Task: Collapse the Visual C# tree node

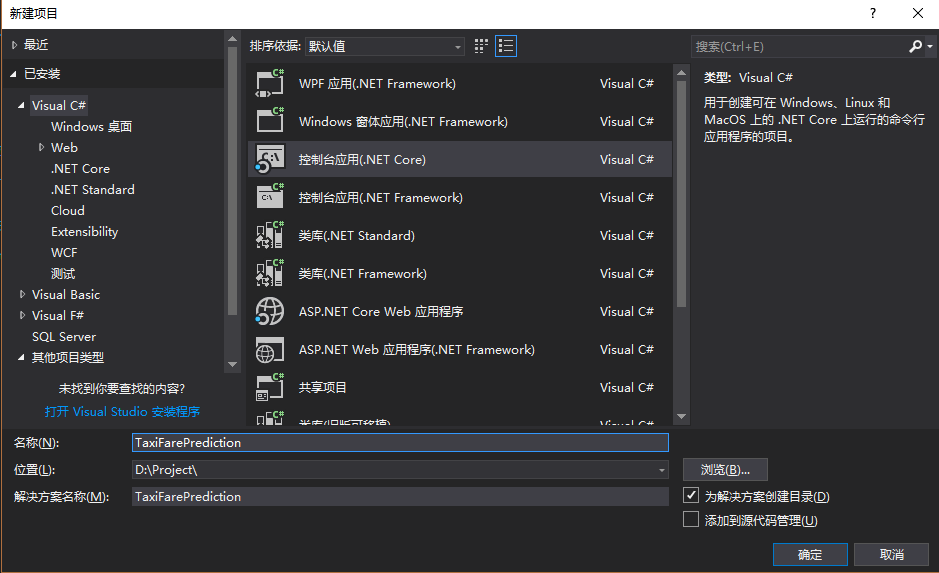Action: pyautogui.click(x=22, y=105)
